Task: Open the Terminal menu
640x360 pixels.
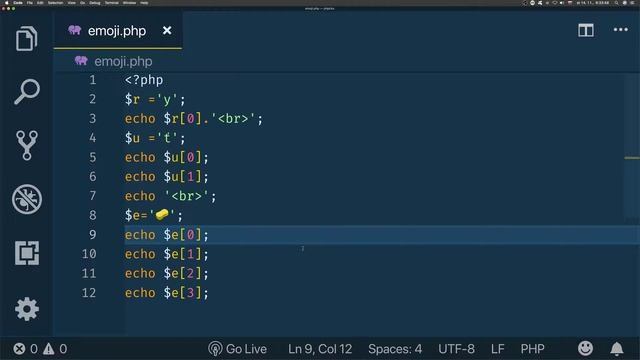Action: 111,3
